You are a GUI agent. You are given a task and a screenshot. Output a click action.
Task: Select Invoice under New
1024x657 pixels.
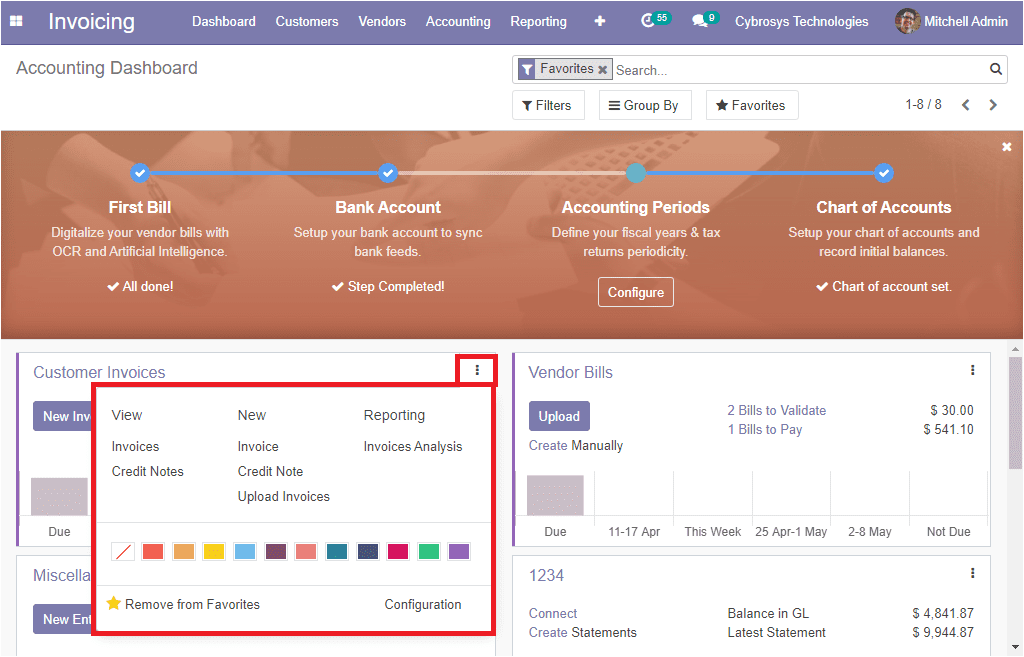pyautogui.click(x=258, y=447)
